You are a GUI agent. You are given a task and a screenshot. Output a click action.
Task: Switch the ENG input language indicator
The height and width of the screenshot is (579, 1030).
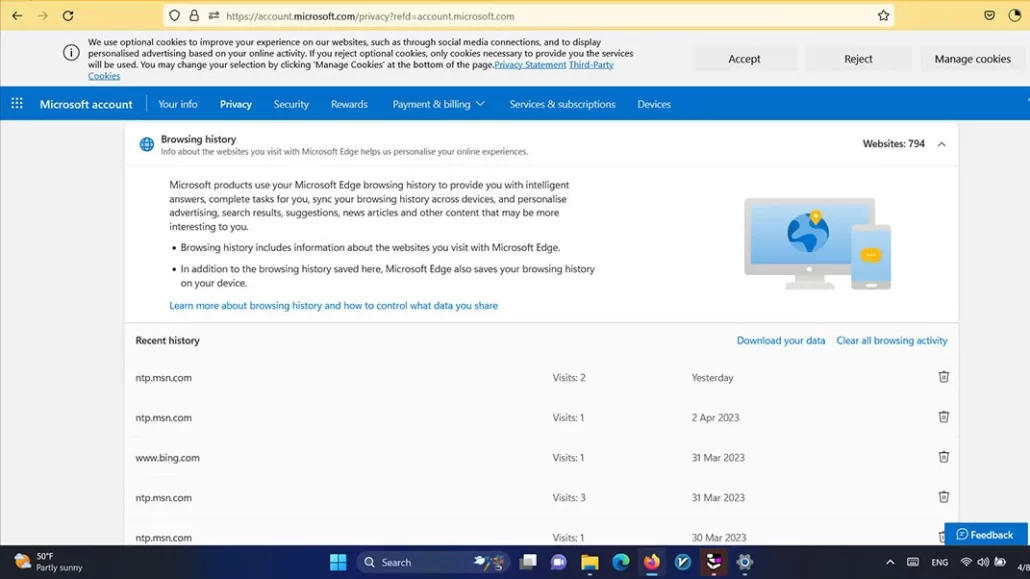[940, 563]
